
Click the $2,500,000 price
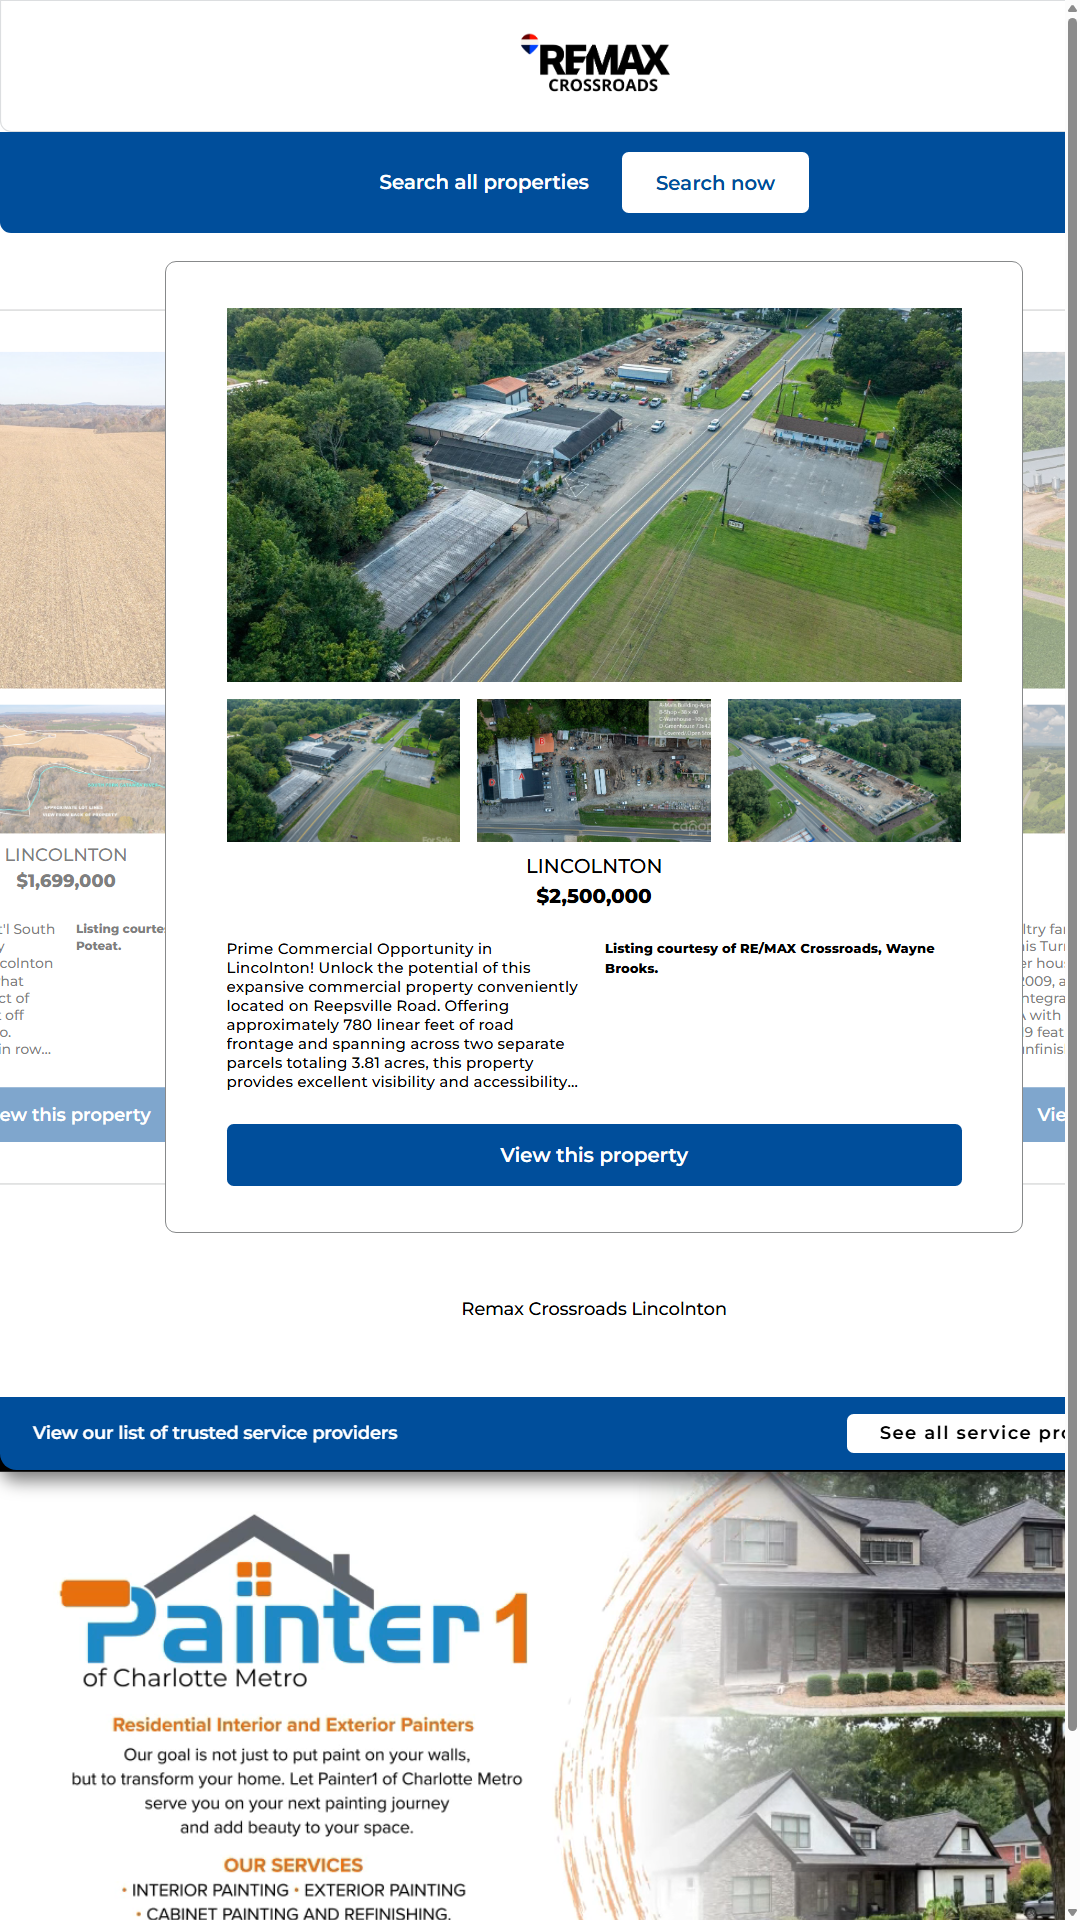coord(594,896)
